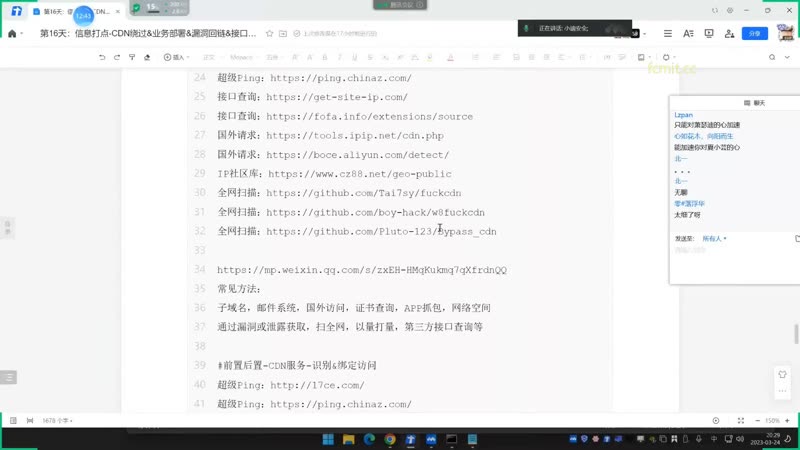Open Google Chrome from taskbar

click(x=390, y=439)
